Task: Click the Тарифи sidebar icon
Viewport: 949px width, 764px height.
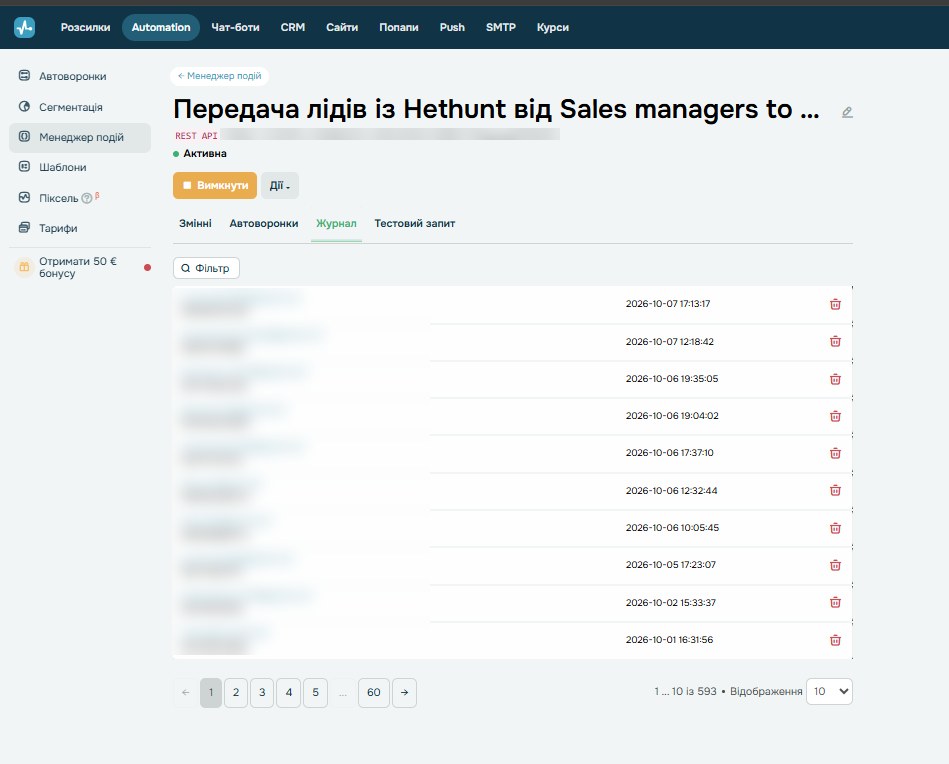Action: (24, 228)
